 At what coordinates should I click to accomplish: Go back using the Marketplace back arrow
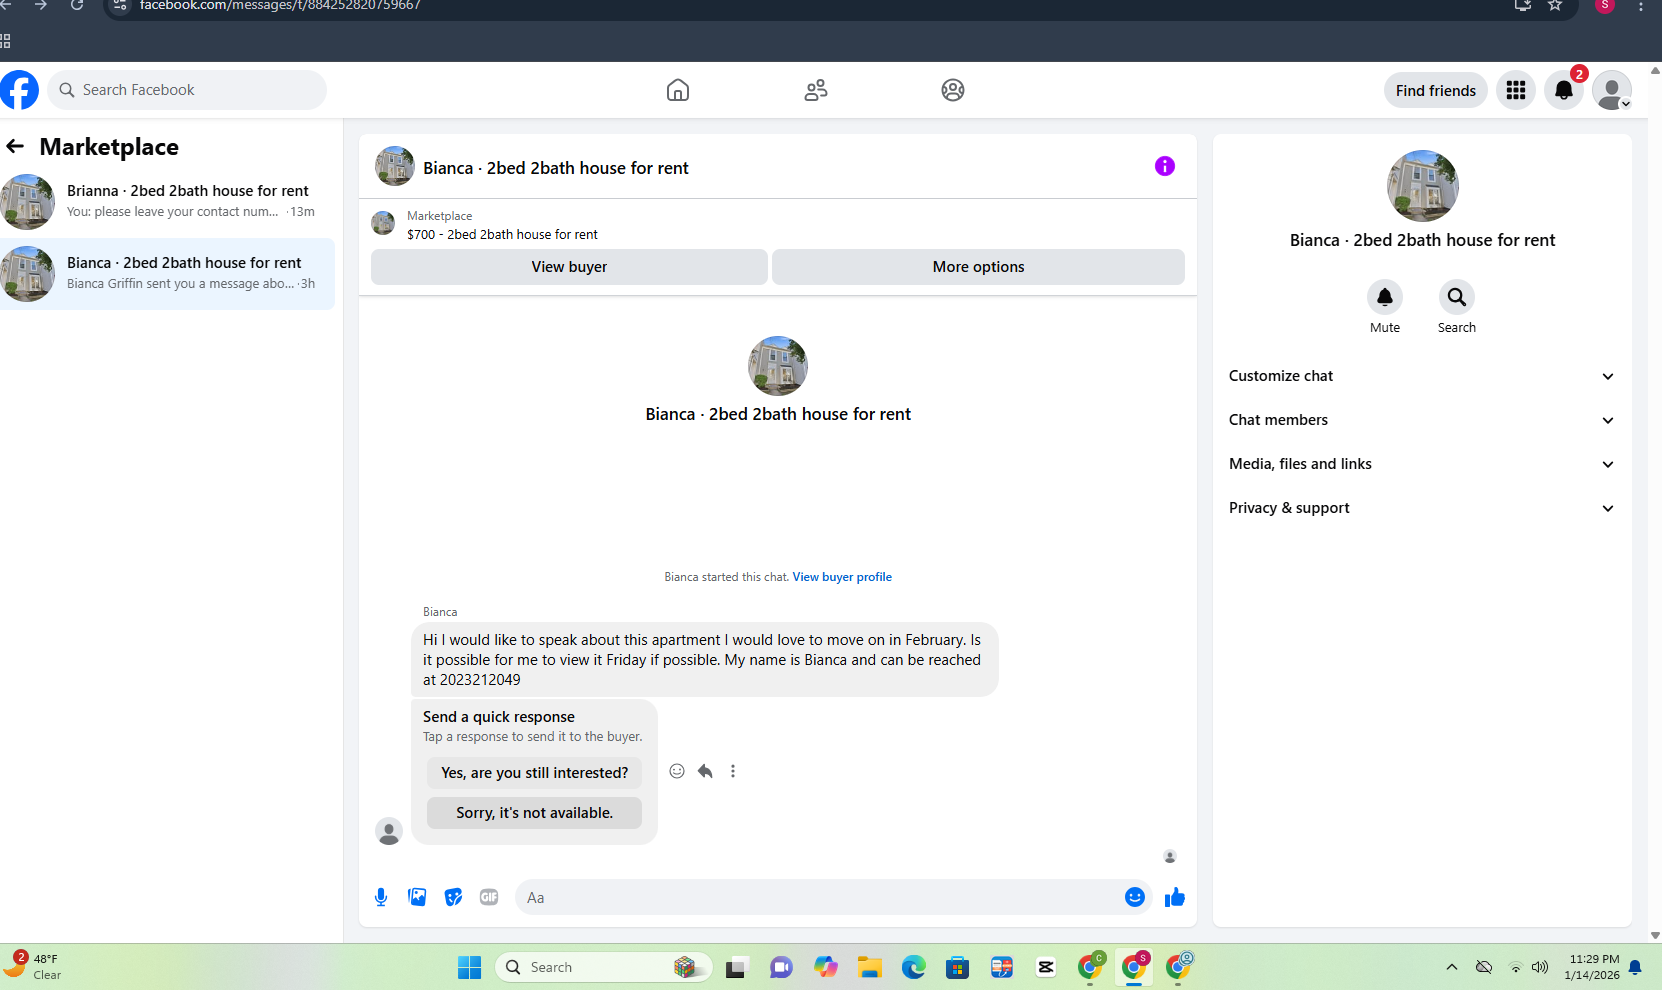15,146
